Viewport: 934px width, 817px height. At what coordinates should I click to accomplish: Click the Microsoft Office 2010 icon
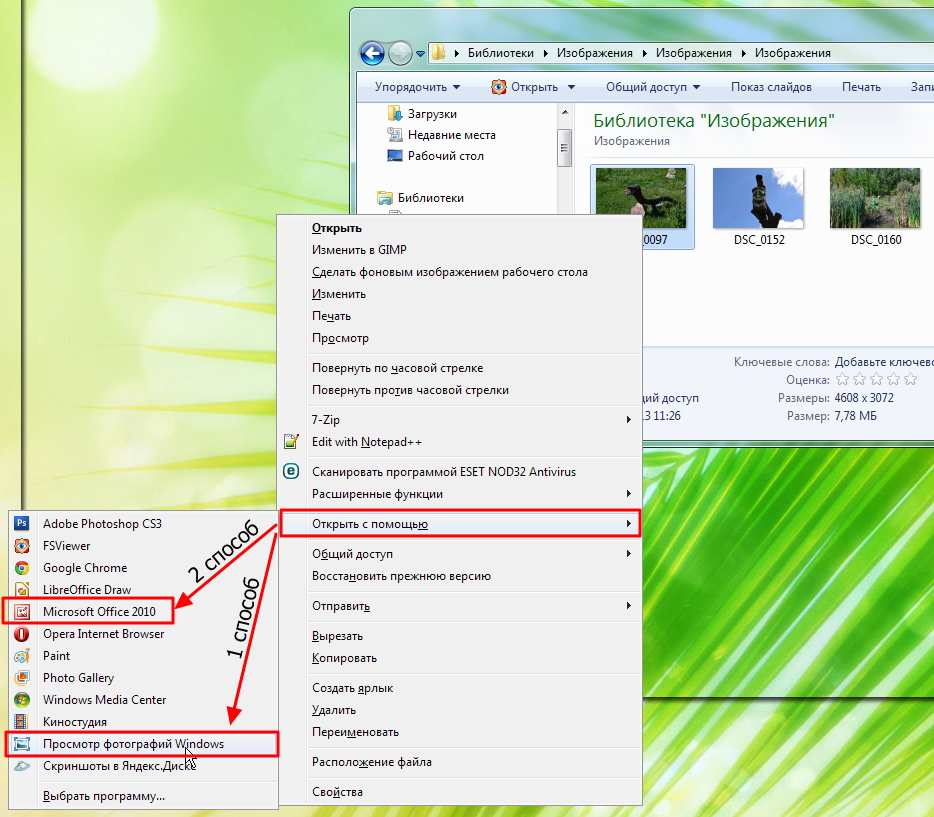click(x=22, y=612)
